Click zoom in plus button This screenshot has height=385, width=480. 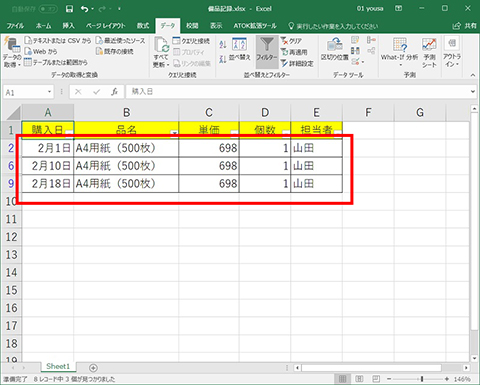pos(447,379)
